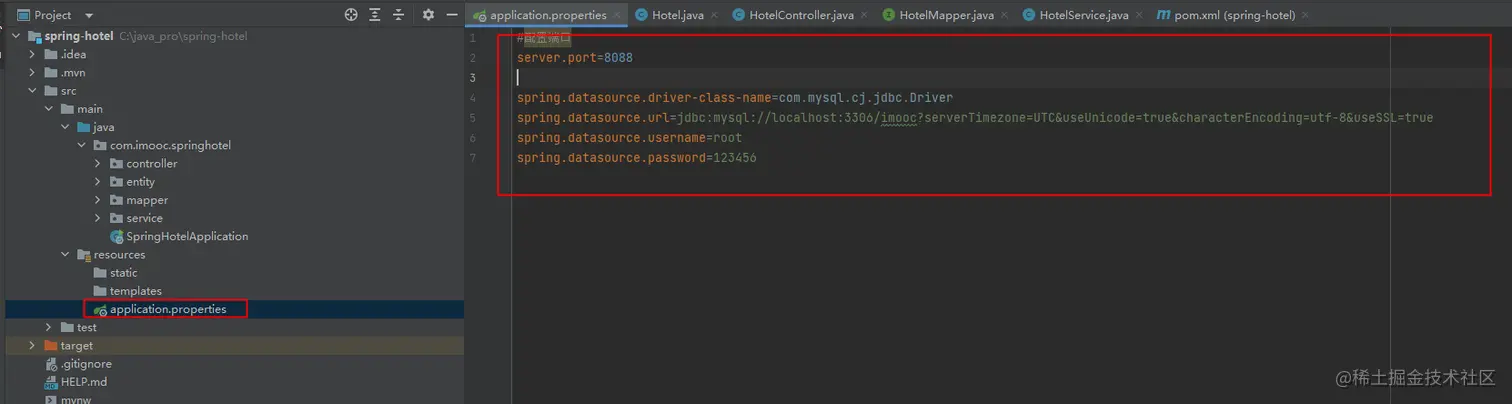Click the .gitignore file icon
Image resolution: width=1512 pixels, height=404 pixels.
[52, 364]
